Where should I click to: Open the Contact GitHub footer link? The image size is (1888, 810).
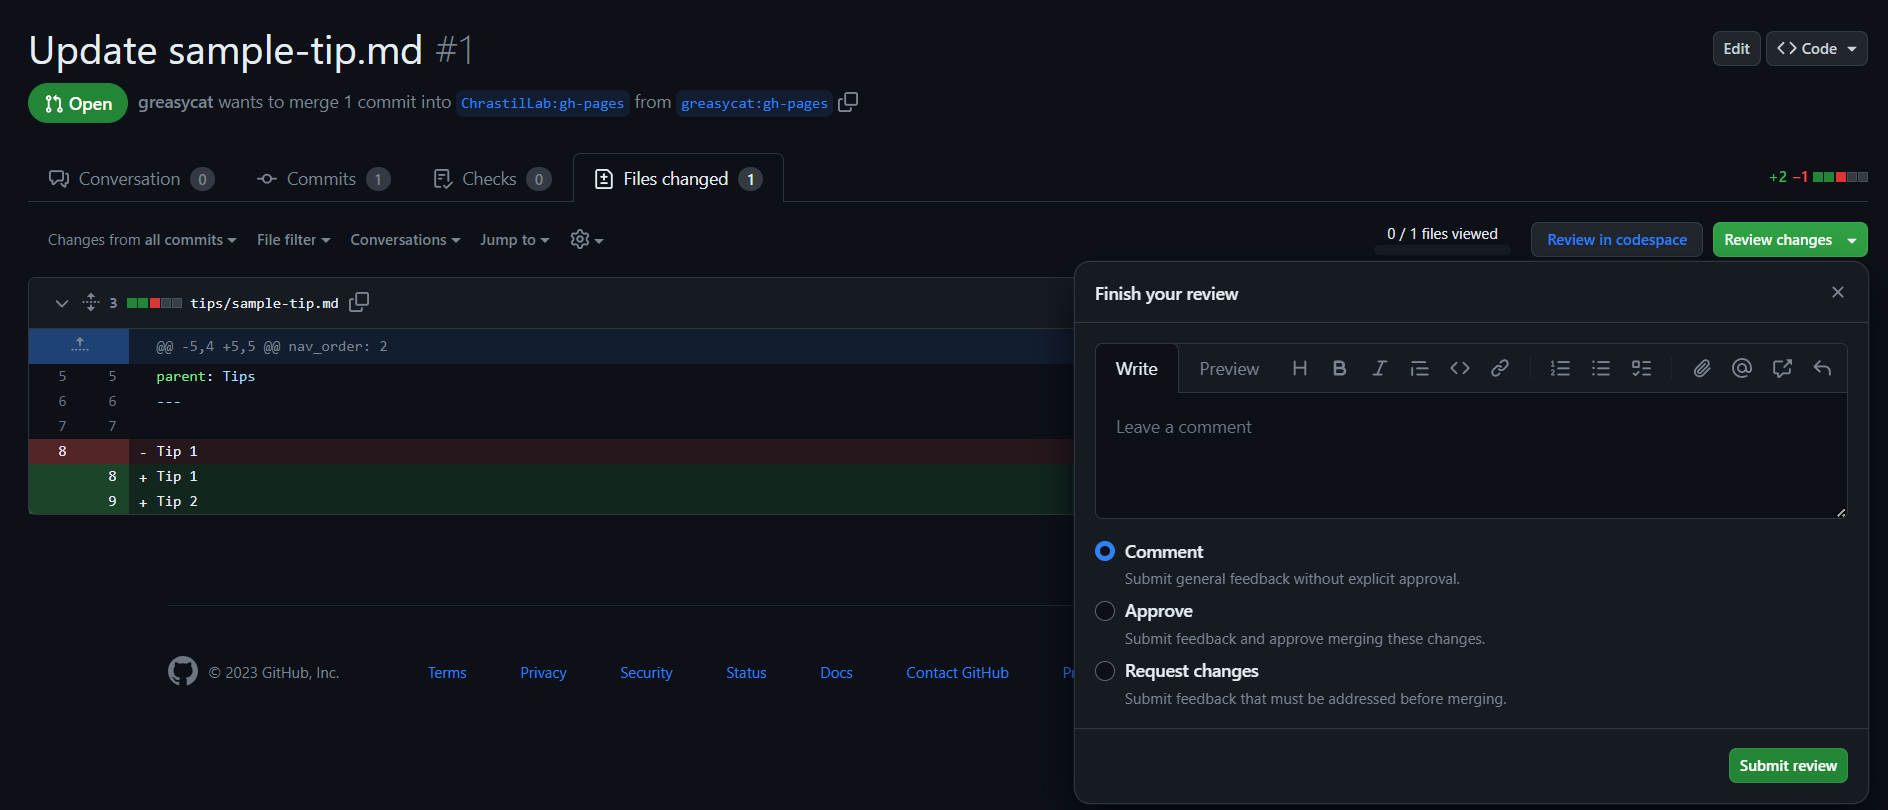957,672
